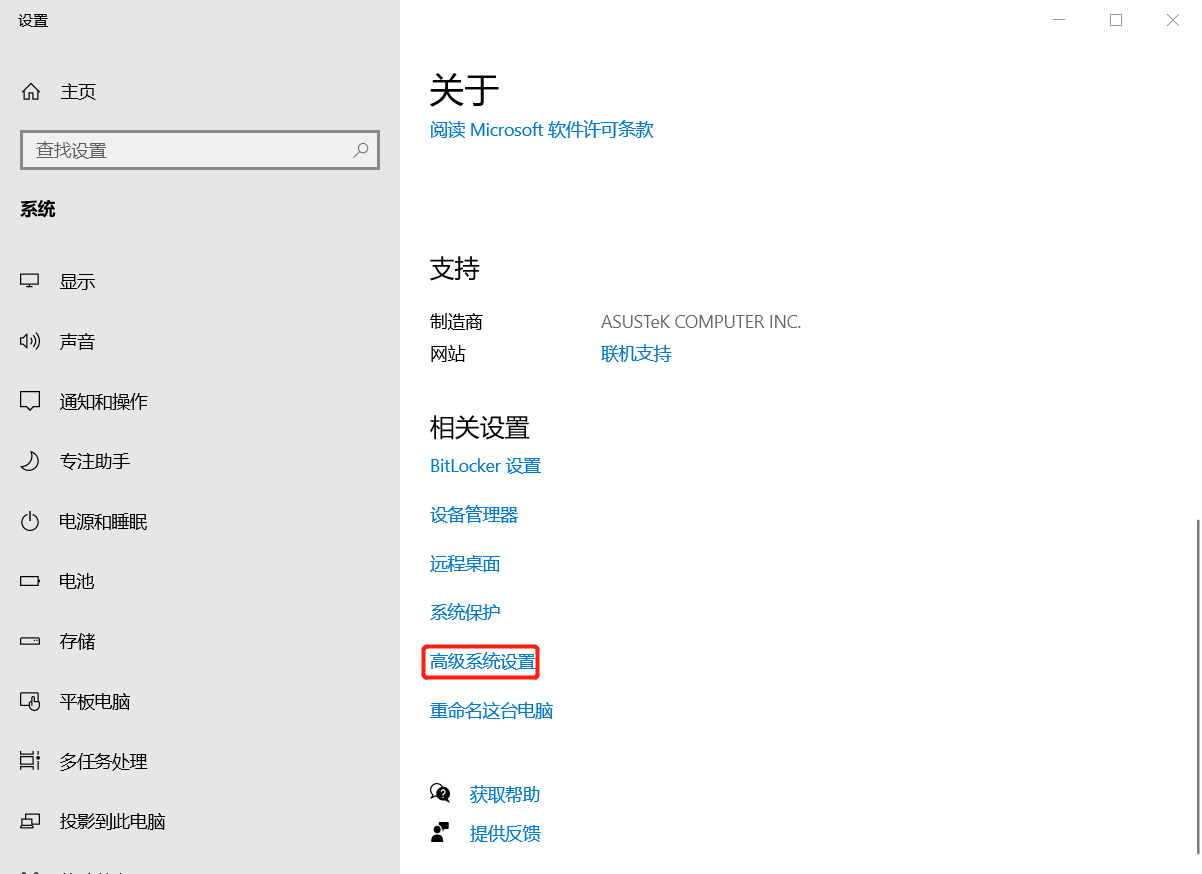Click the Give feedback person icon
Screen dimensions: 1202x874
click(440, 832)
